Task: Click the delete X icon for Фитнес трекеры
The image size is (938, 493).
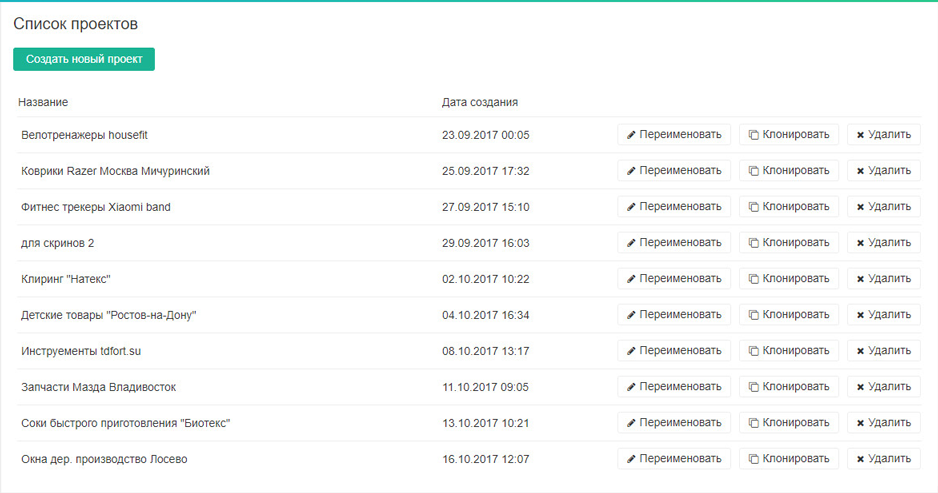Action: tap(860, 207)
